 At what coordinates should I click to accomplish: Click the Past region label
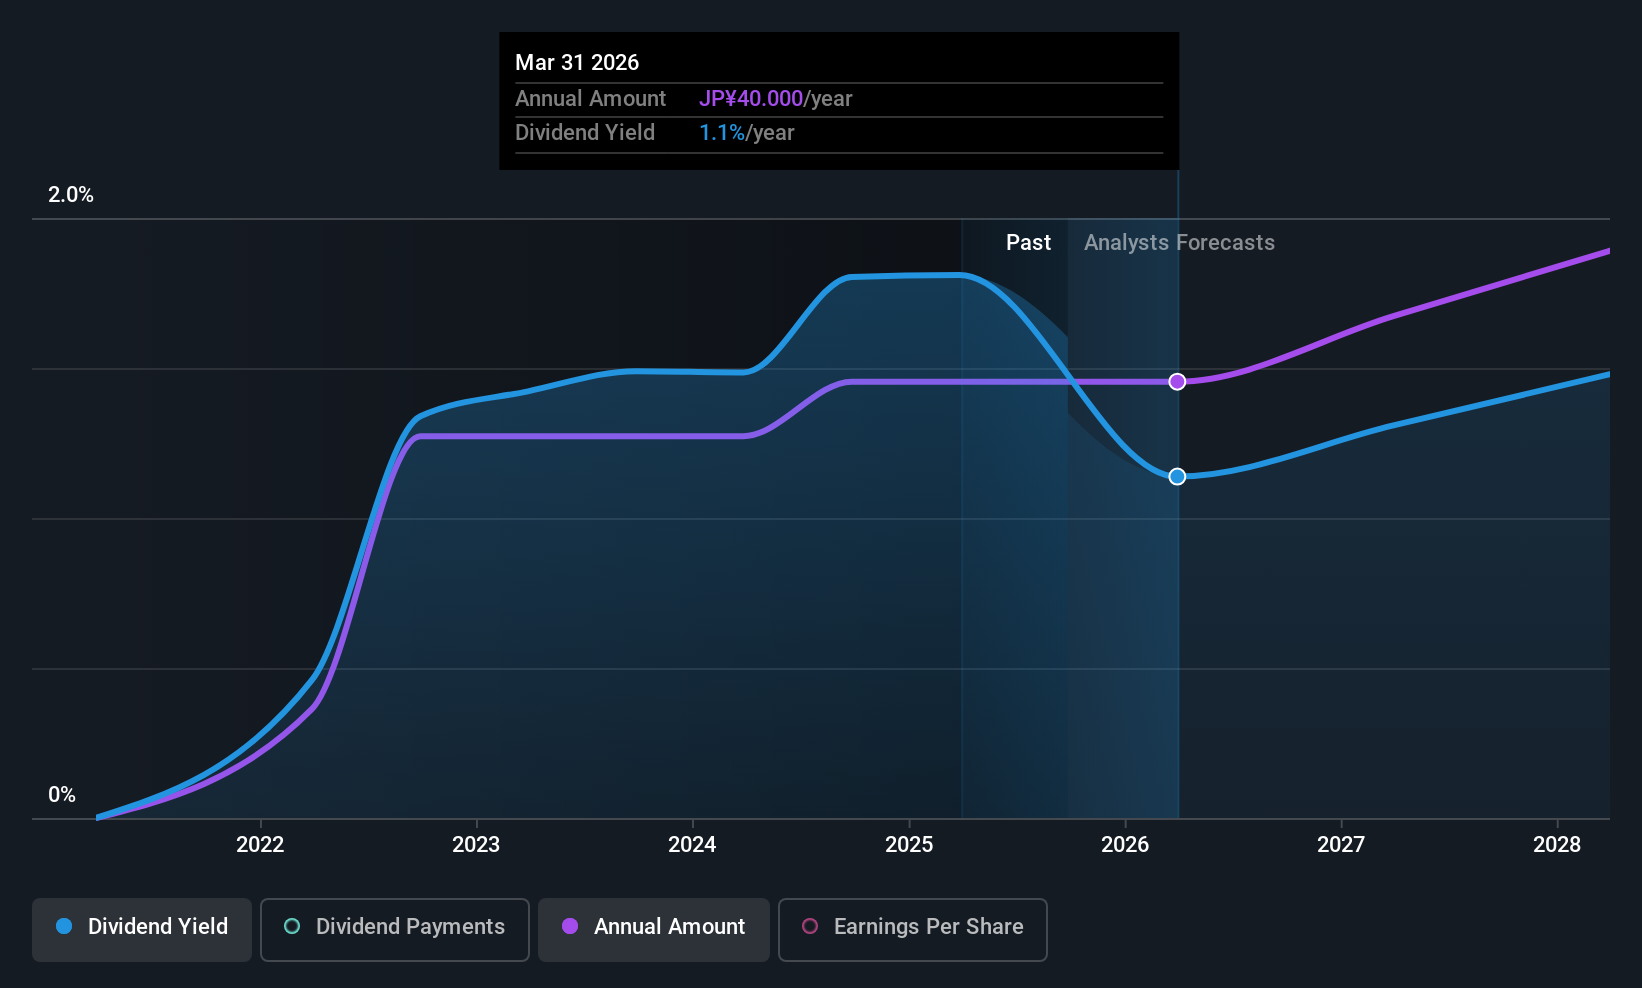pos(1028,242)
